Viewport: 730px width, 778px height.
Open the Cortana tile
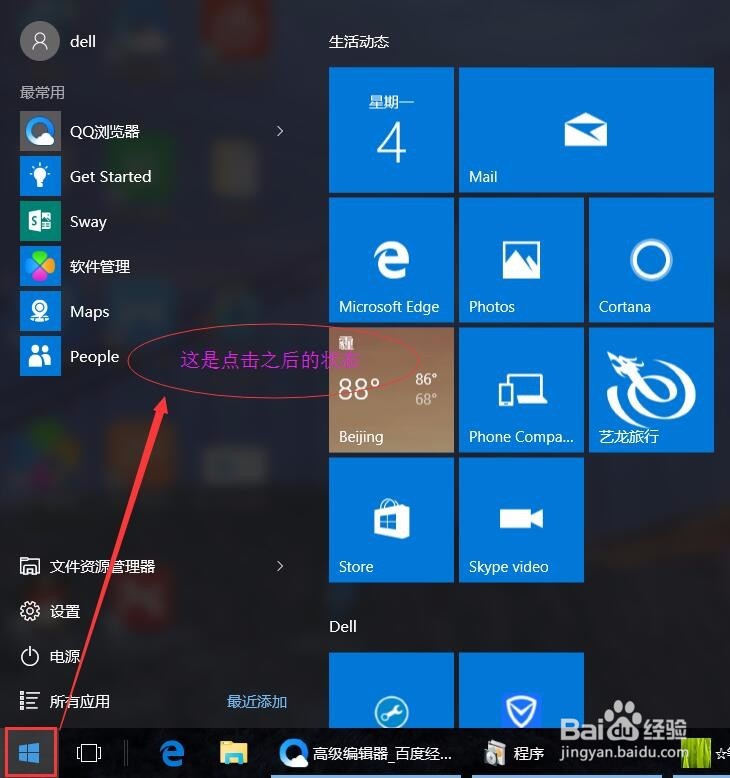[652, 260]
